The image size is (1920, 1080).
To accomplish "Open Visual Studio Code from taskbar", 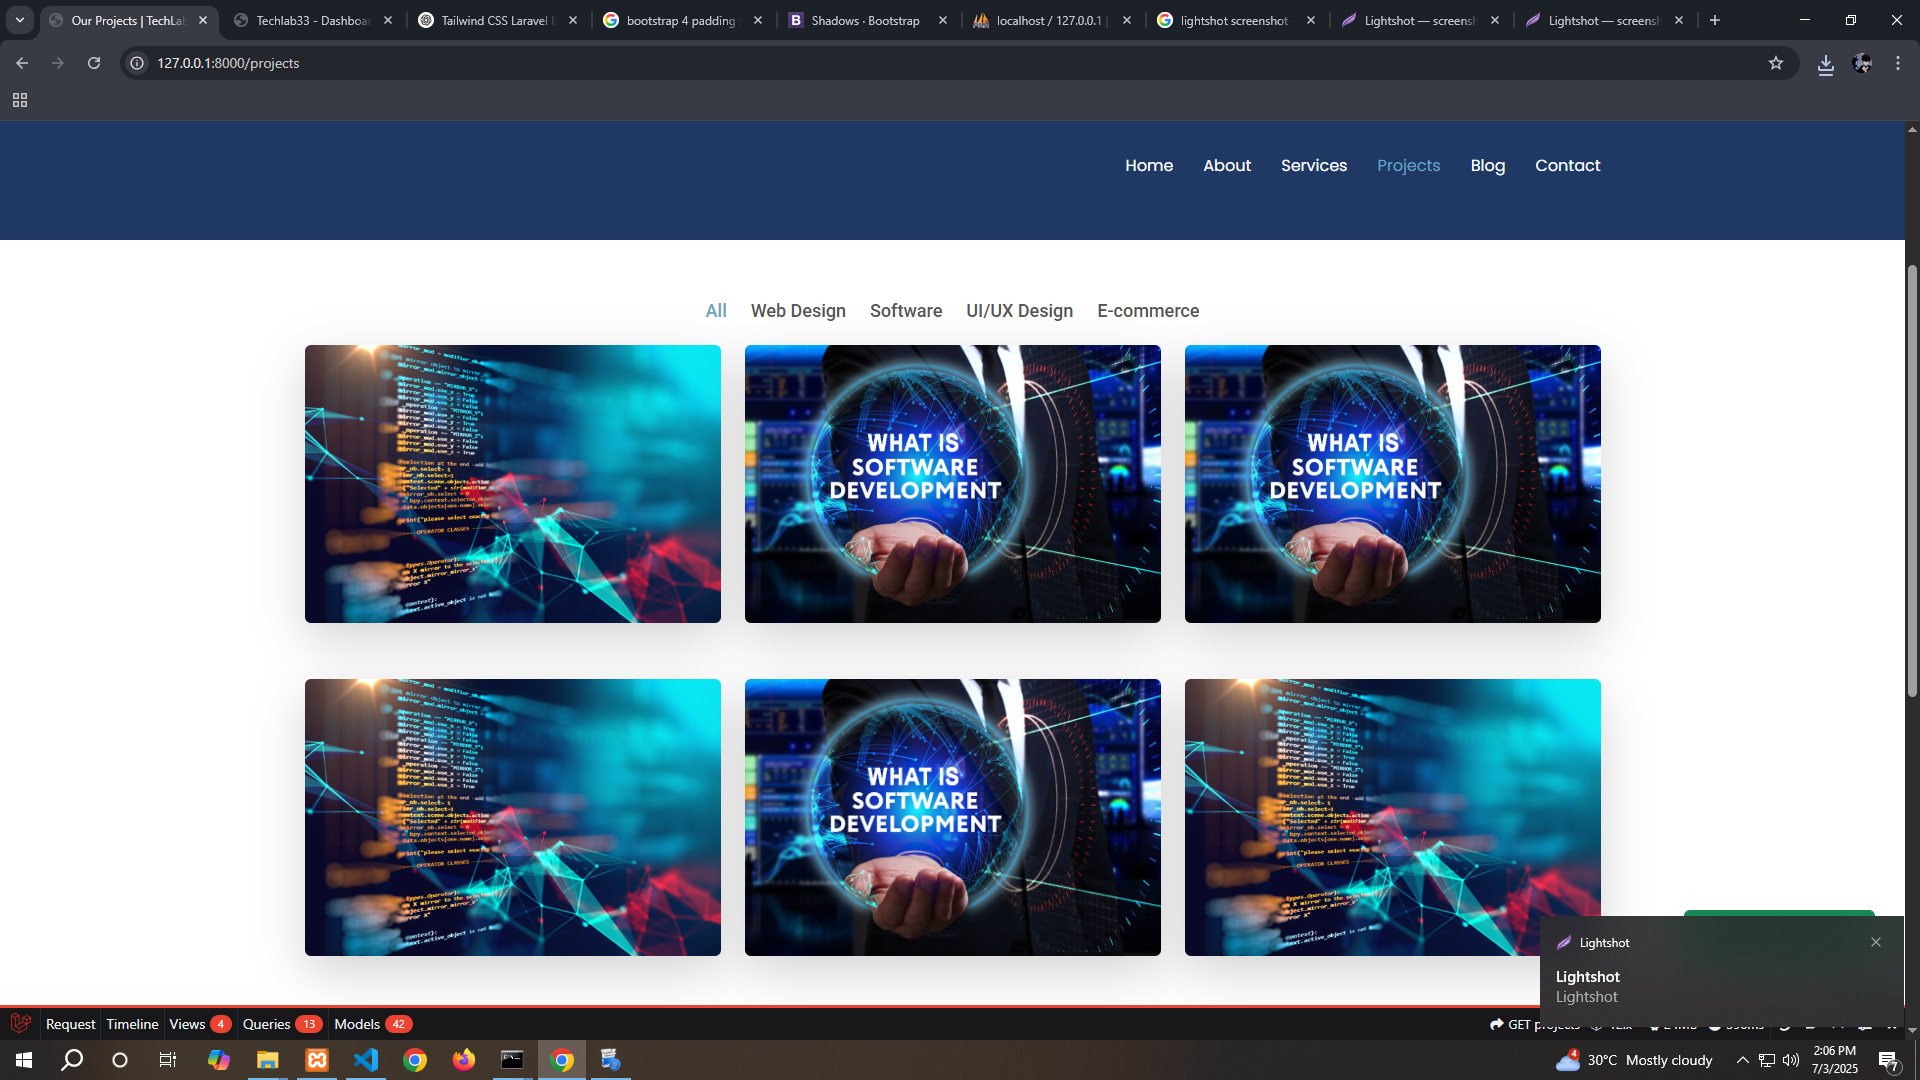I will click(366, 1060).
